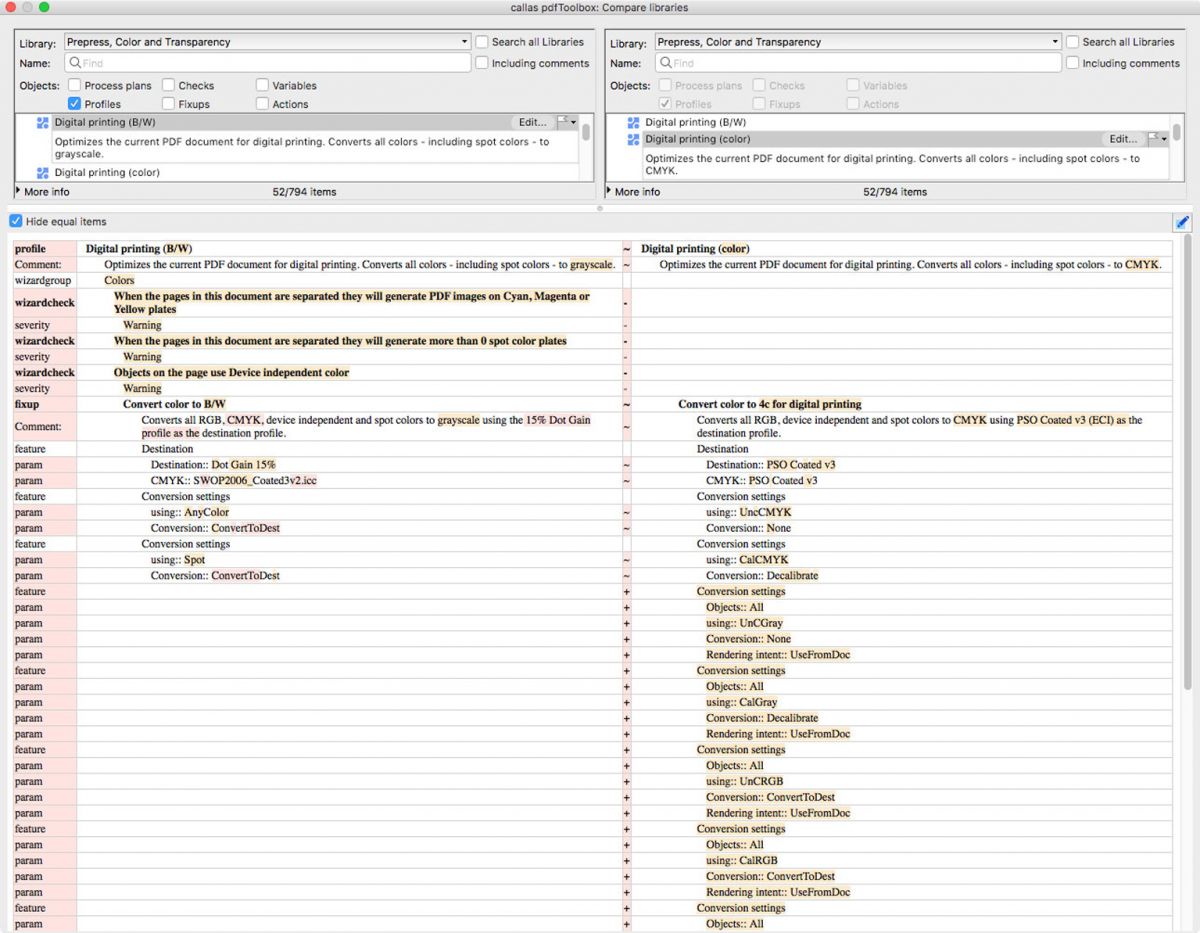Toggle the left Profiles objects checkbox

point(75,104)
